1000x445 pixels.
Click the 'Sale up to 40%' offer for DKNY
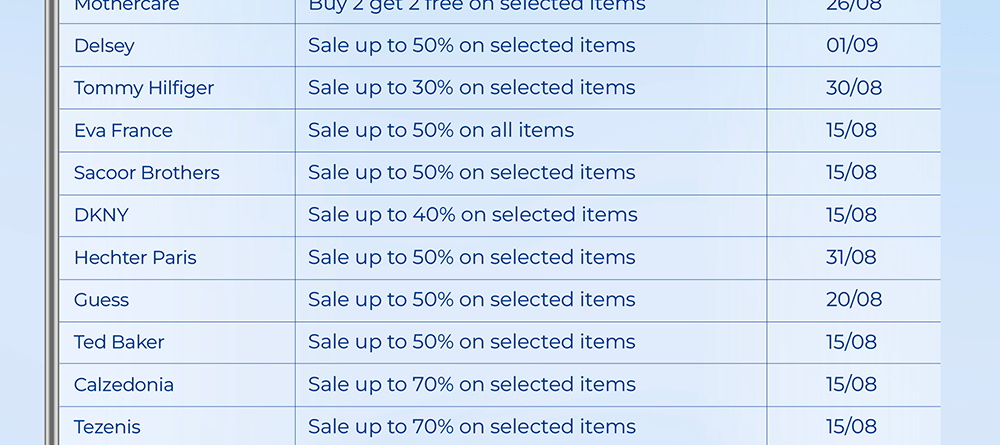tap(472, 215)
